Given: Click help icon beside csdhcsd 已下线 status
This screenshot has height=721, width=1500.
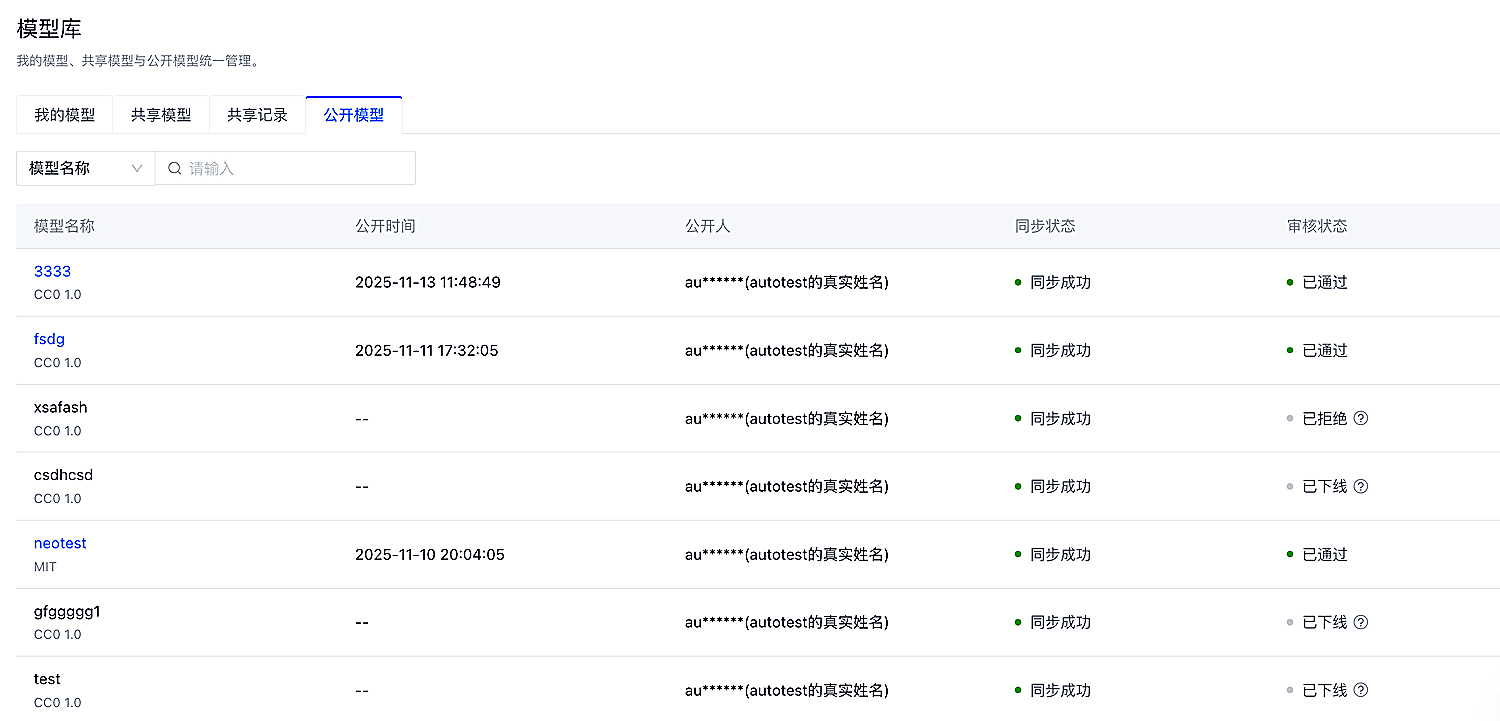Looking at the screenshot, I should point(1360,487).
